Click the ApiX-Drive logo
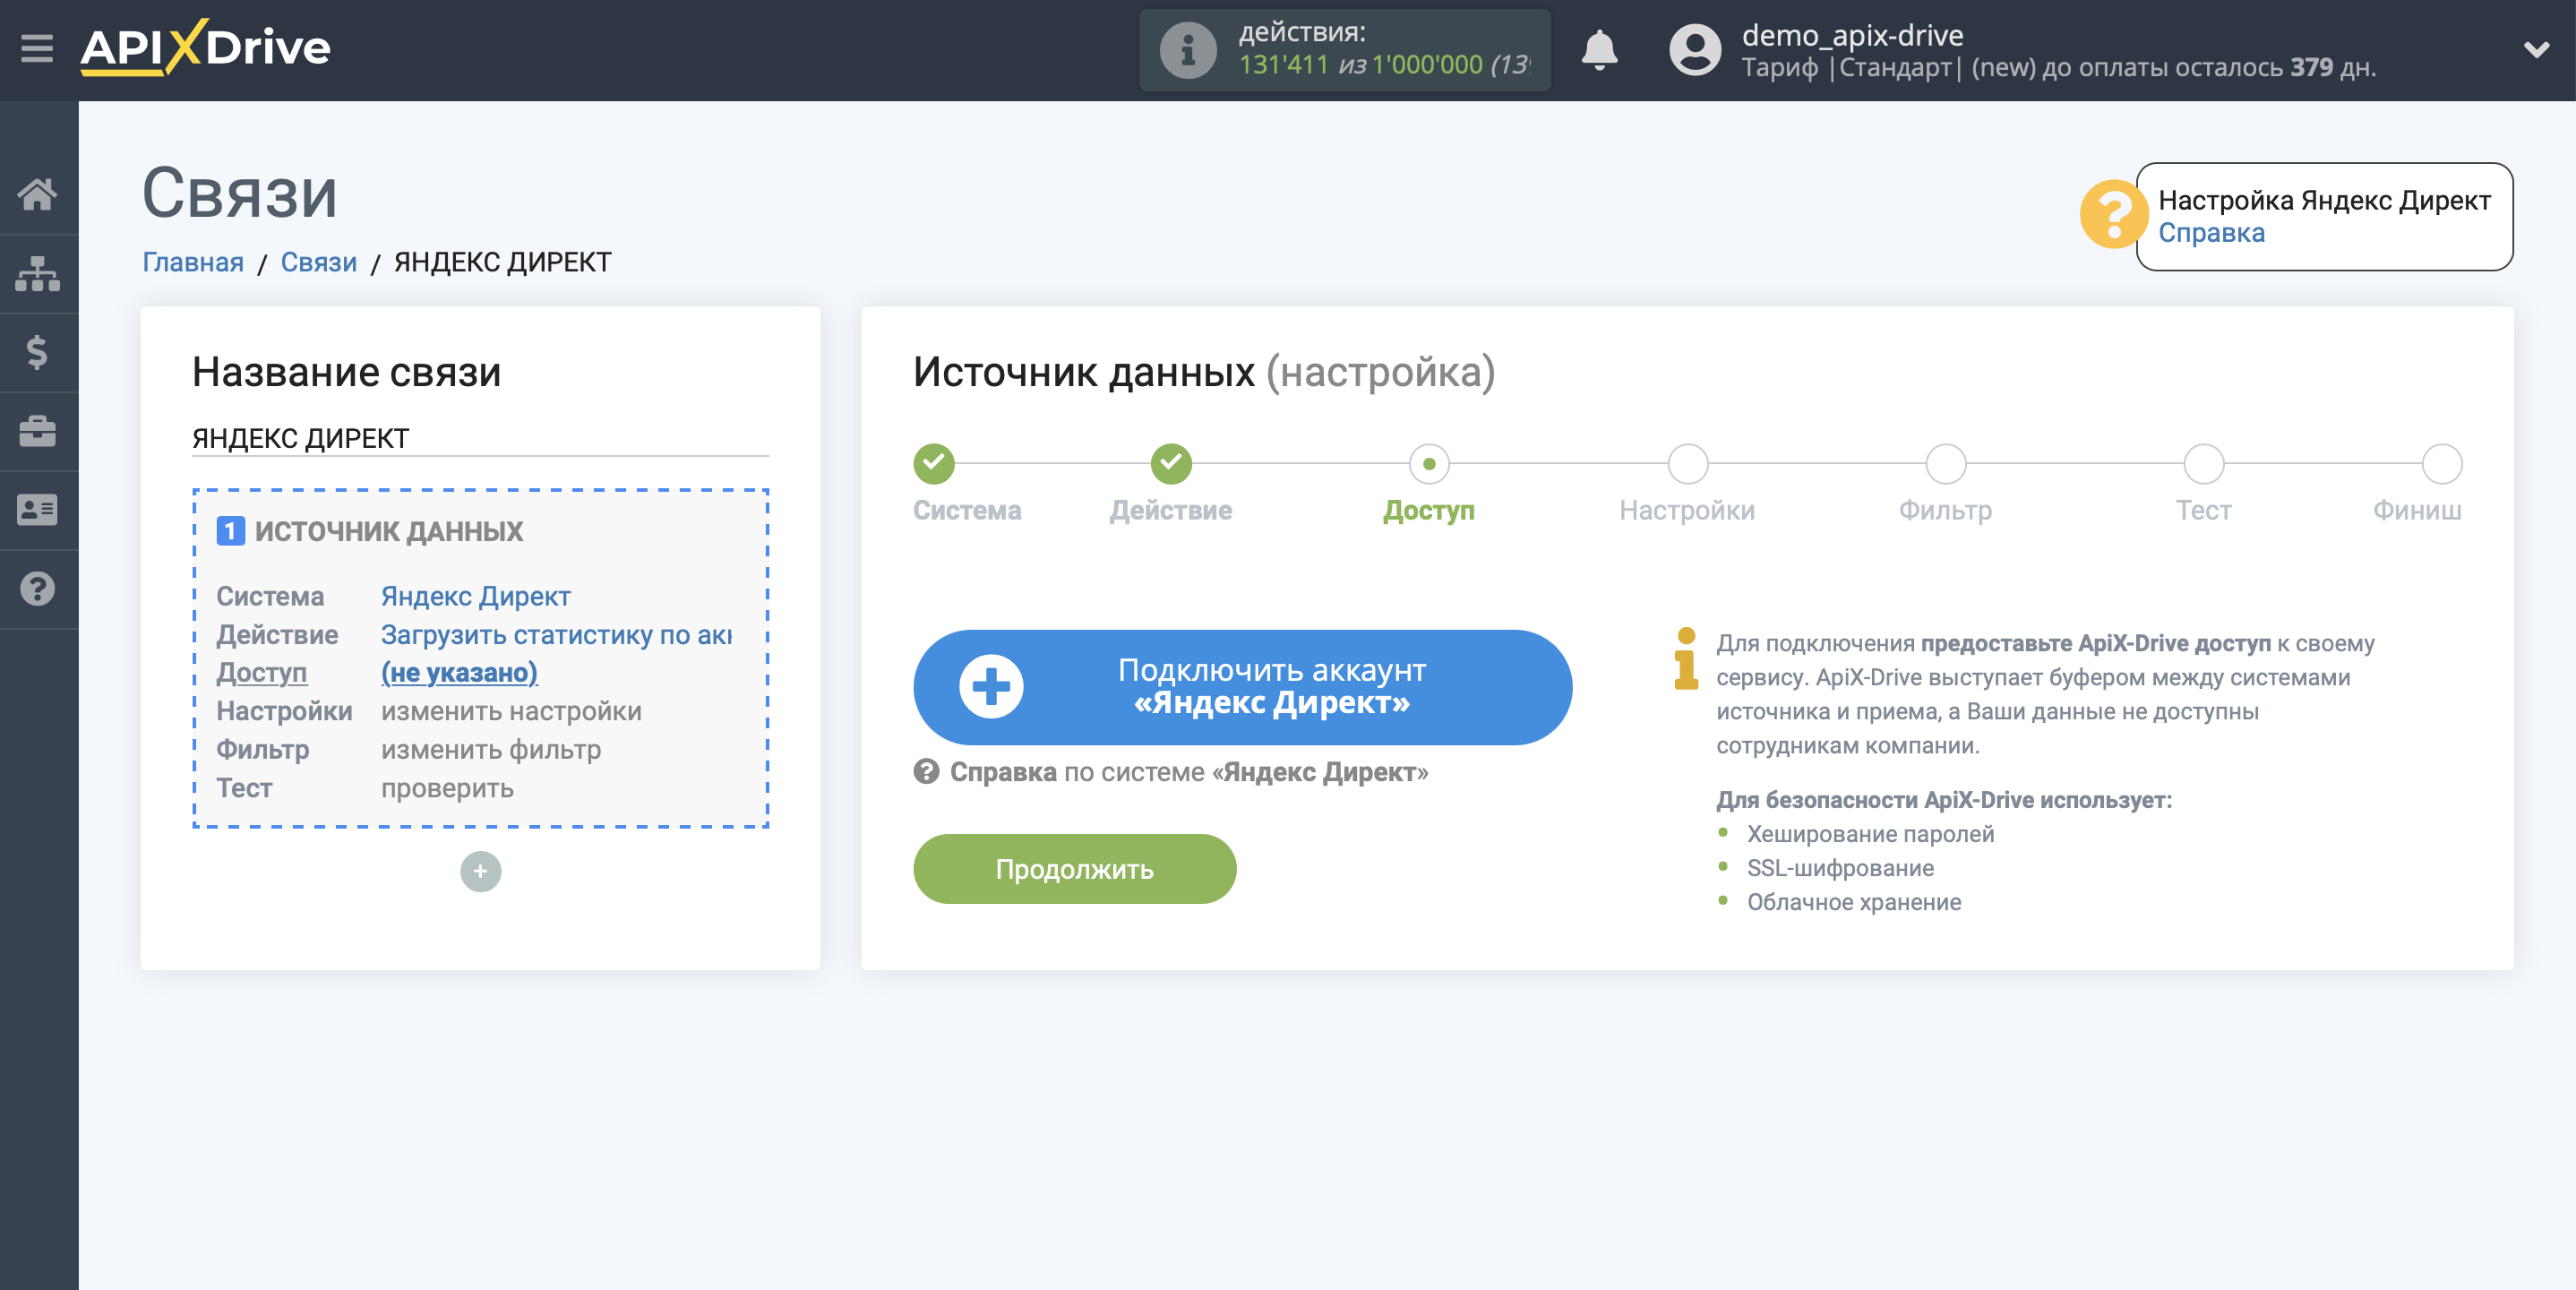The width and height of the screenshot is (2576, 1290). (x=205, y=47)
